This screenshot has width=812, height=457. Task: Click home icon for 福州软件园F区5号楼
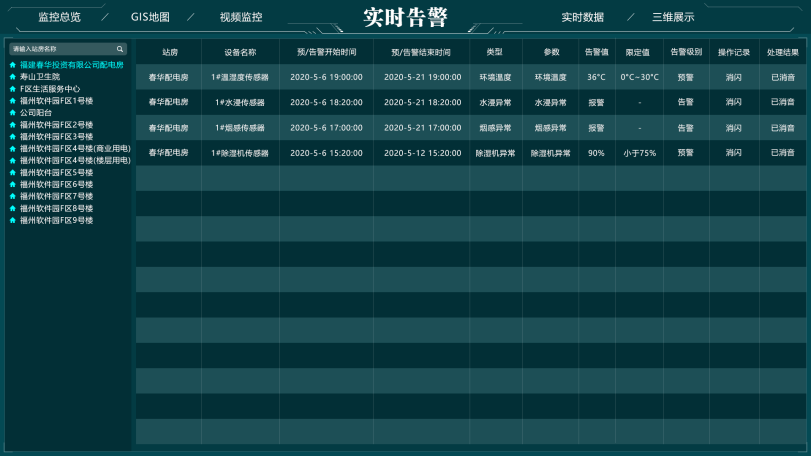pyautogui.click(x=13, y=173)
